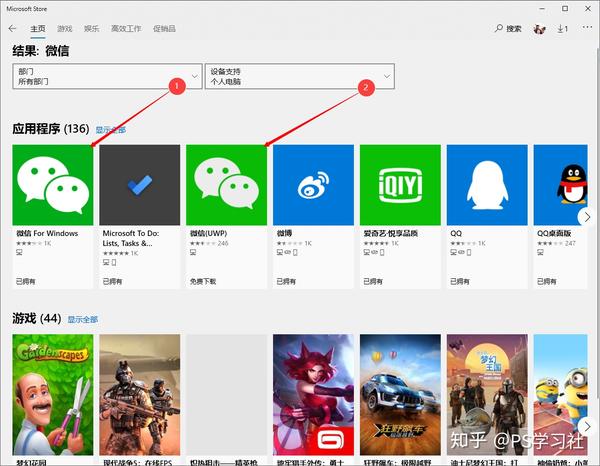Open the 迪士尼梦幻王国 game thumbnail
This screenshot has height=466, width=600.
[487, 395]
